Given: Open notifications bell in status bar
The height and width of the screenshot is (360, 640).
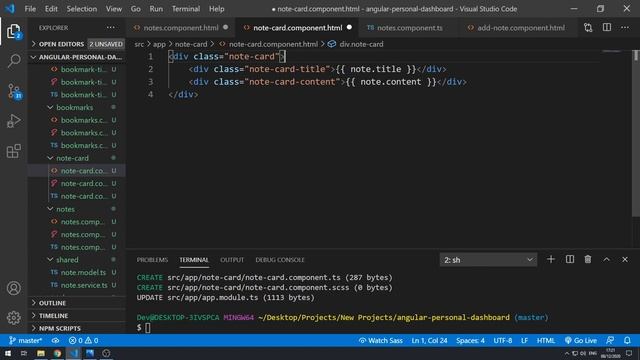Looking at the screenshot, I should (x=627, y=340).
